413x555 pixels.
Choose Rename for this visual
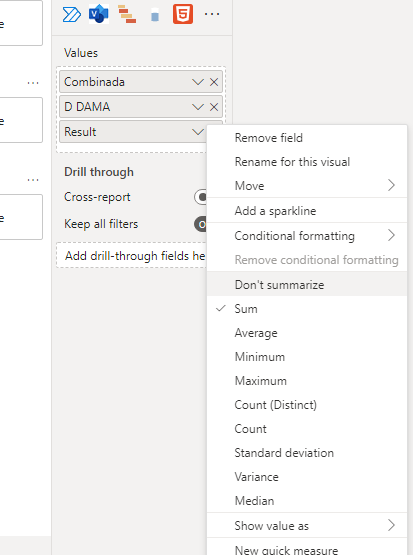coord(307,162)
